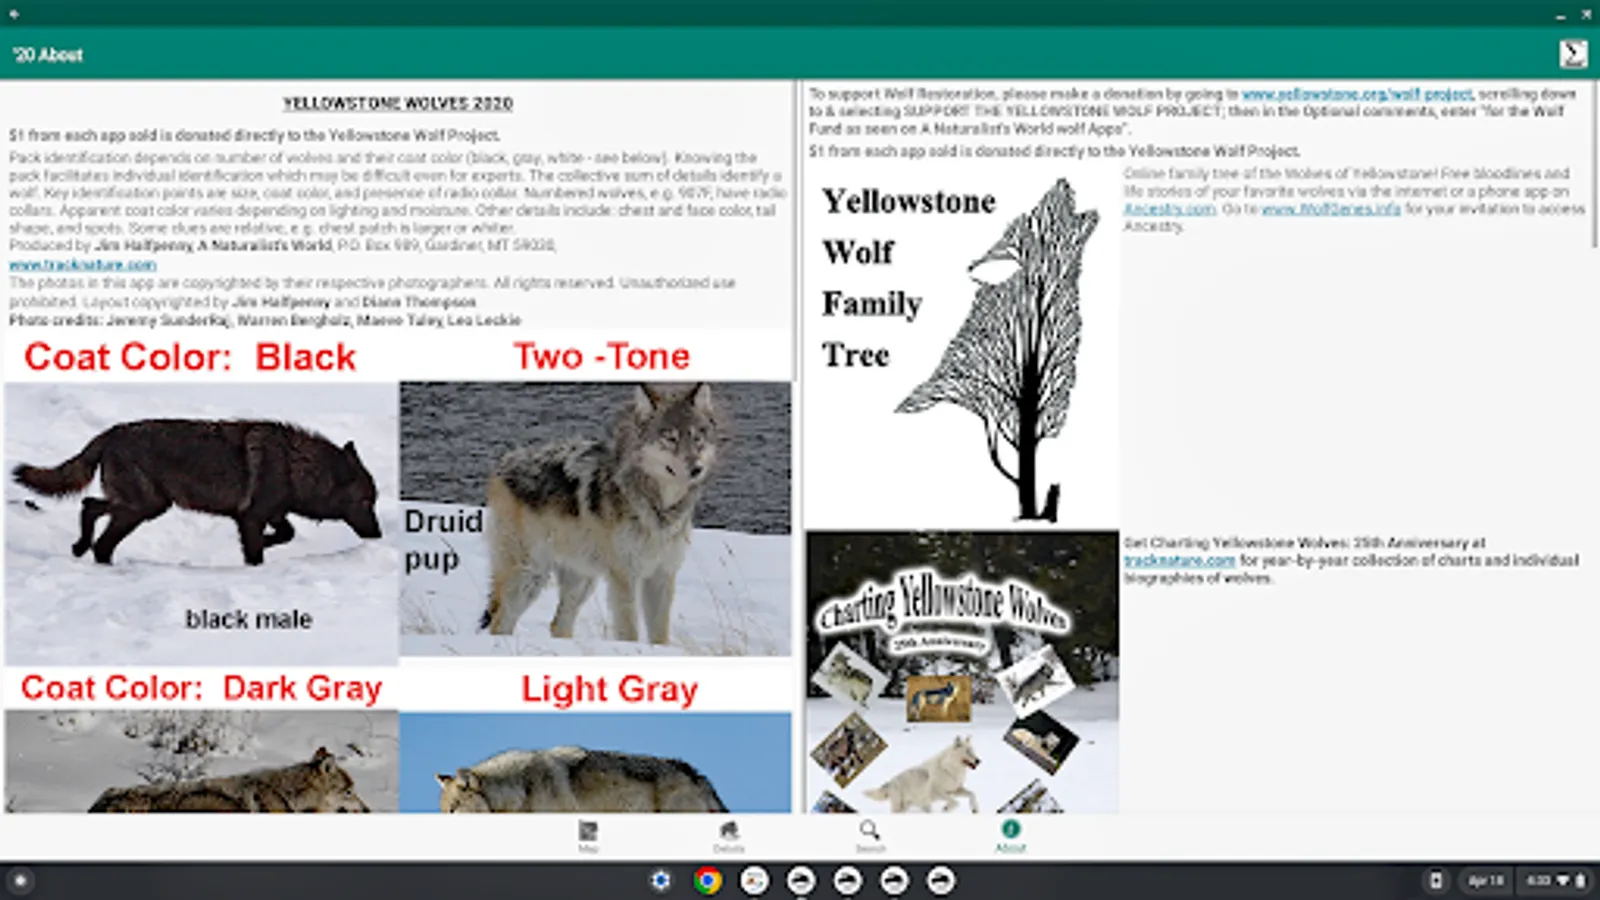Open the yellowstone.org wolf-project link
Image resolution: width=1600 pixels, height=900 pixels.
click(x=1357, y=93)
